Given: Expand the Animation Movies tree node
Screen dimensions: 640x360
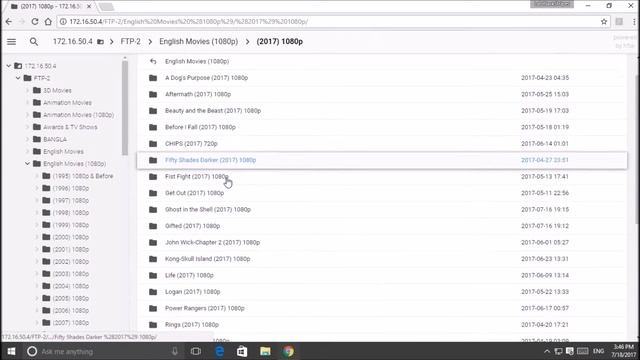Looking at the screenshot, I should coord(27,102).
